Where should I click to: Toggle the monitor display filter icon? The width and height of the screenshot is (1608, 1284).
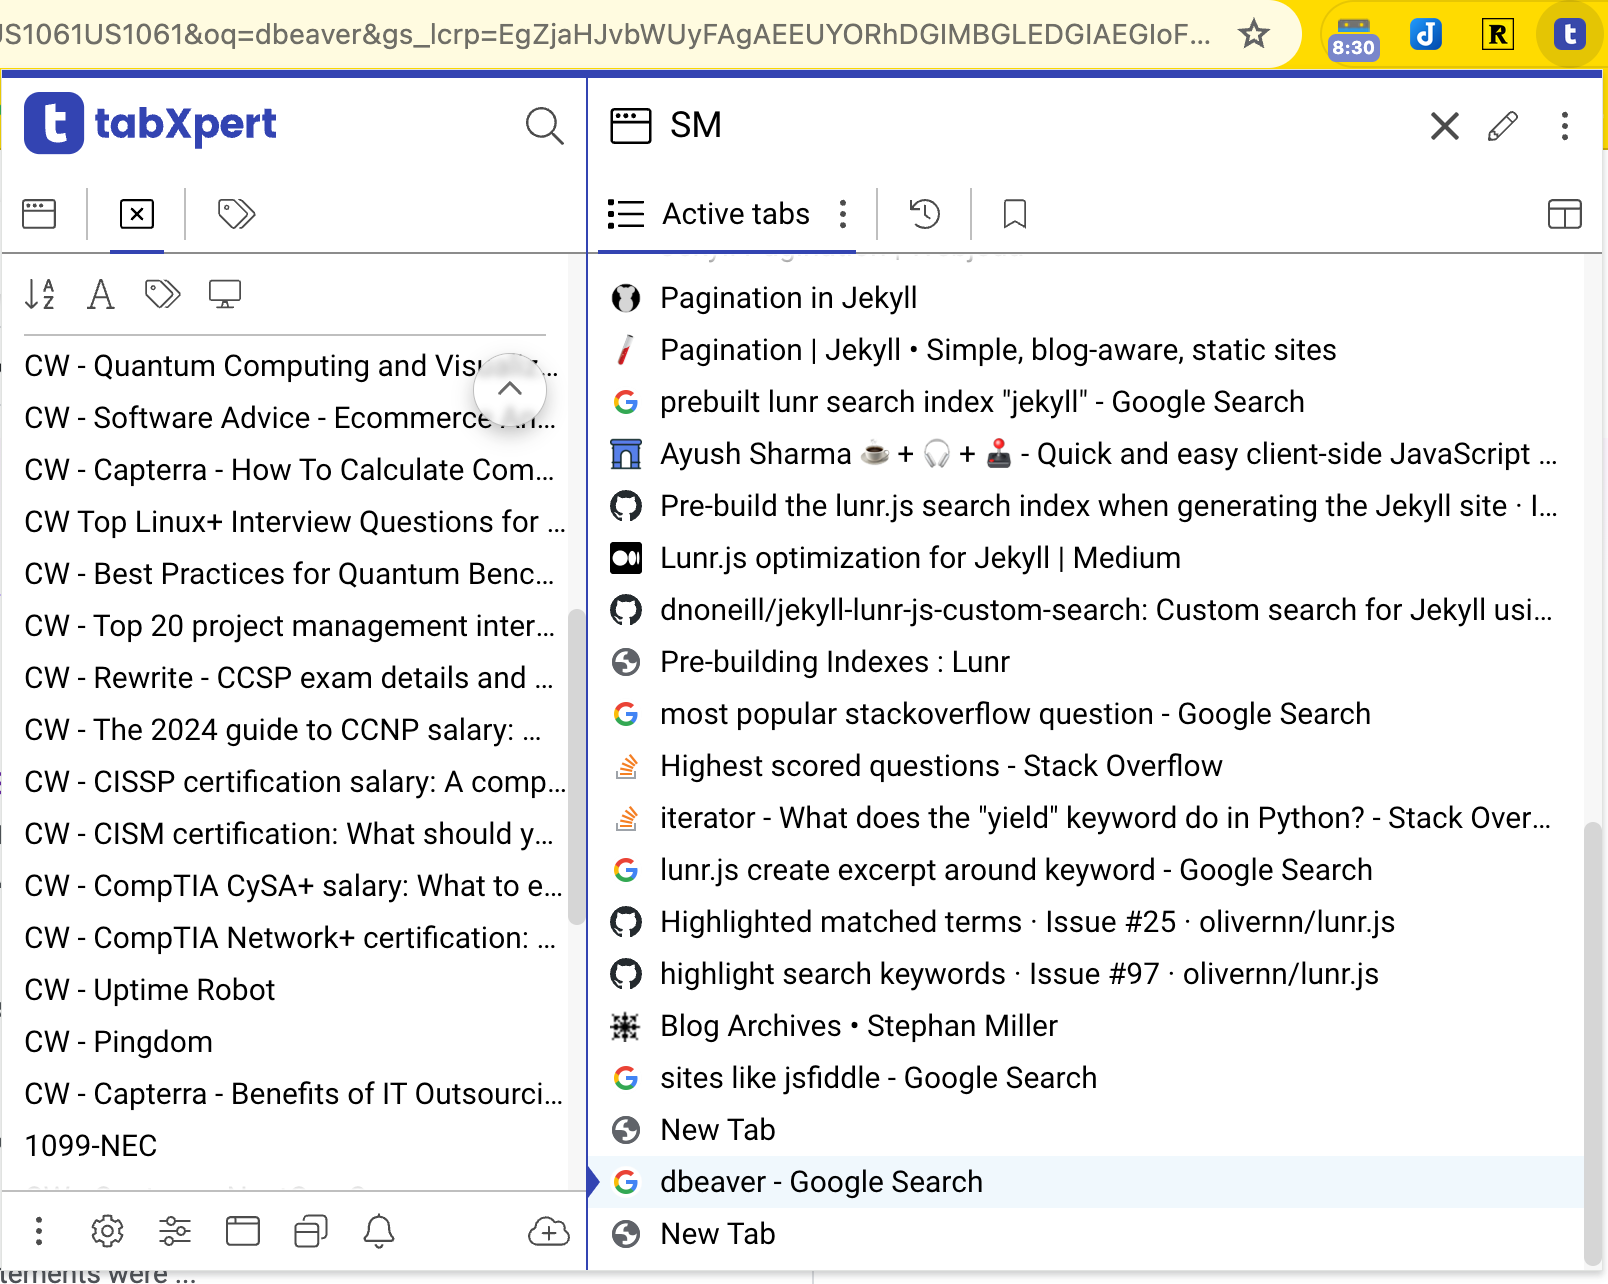pos(224,294)
